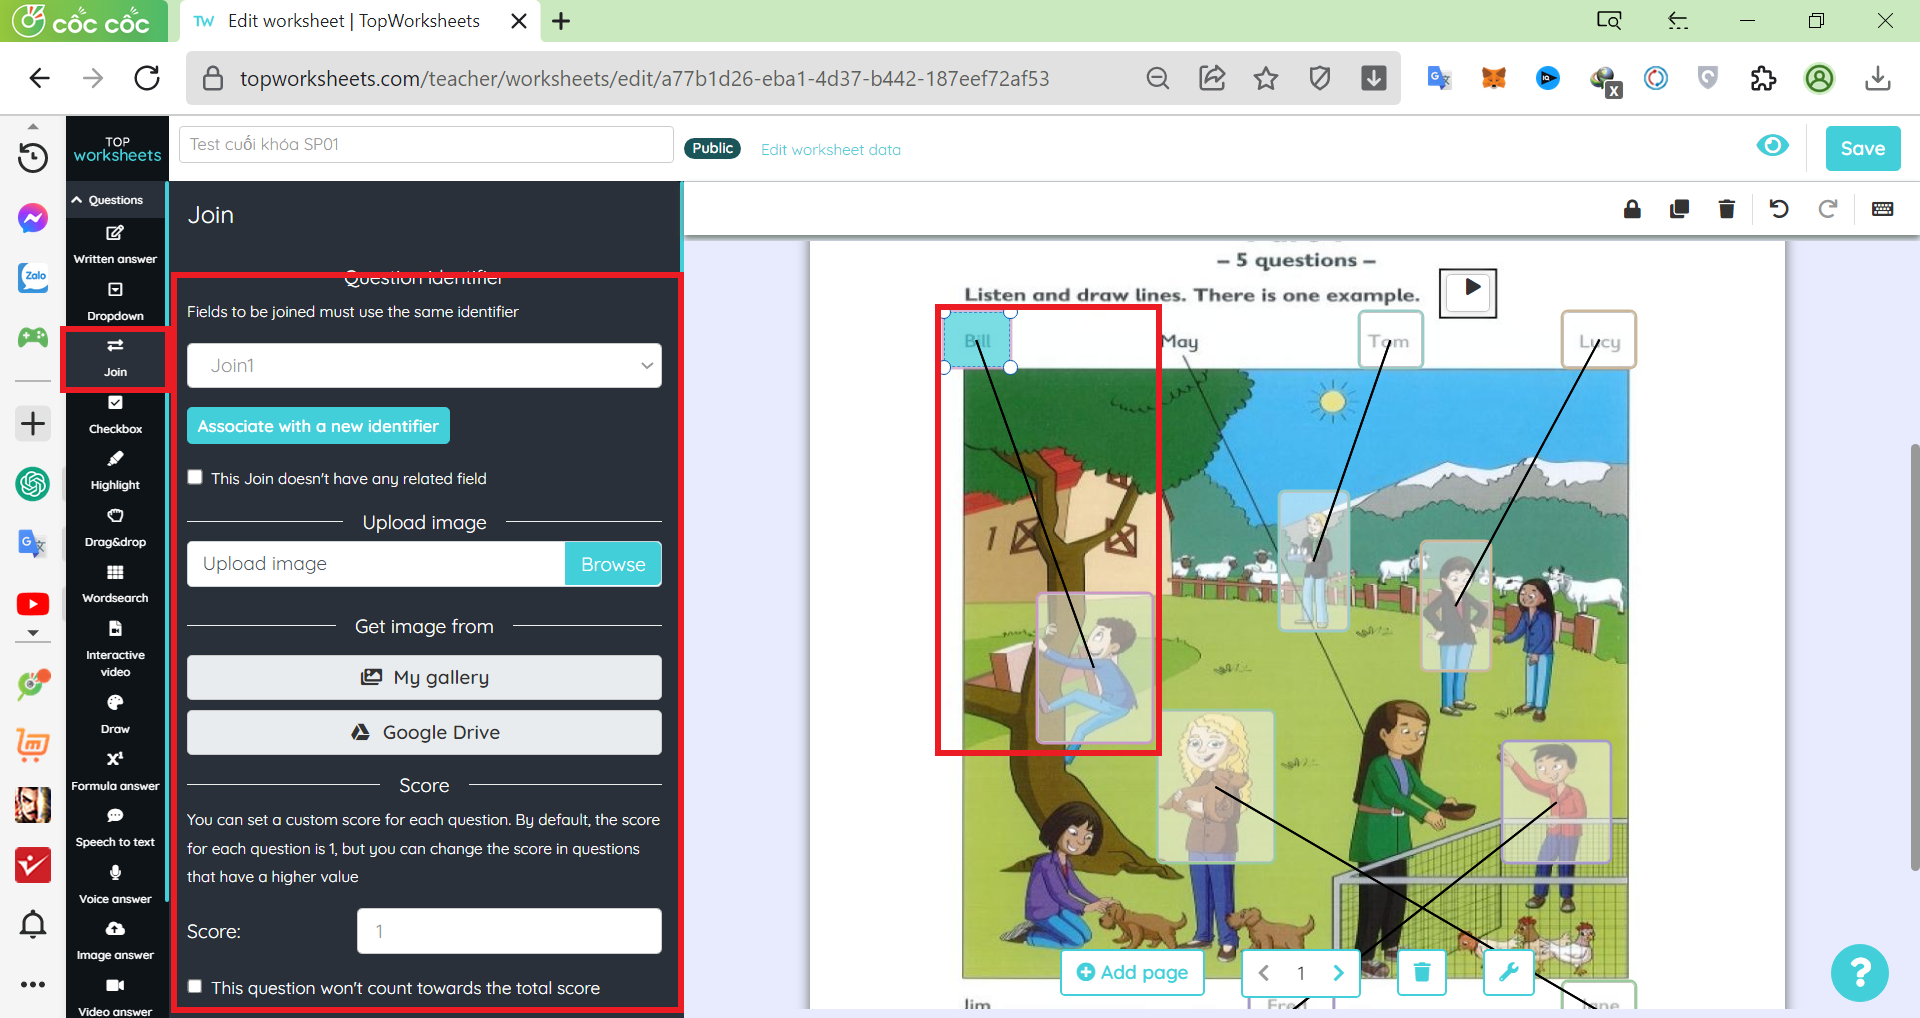The height and width of the screenshot is (1018, 1920).
Task: Select the Wordsearch question tool
Action: click(115, 584)
